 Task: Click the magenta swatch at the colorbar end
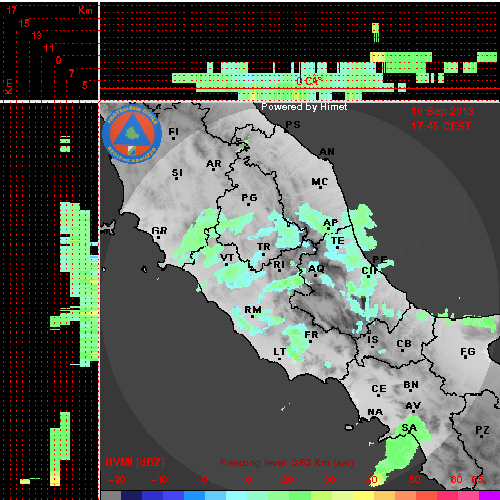(489, 495)
